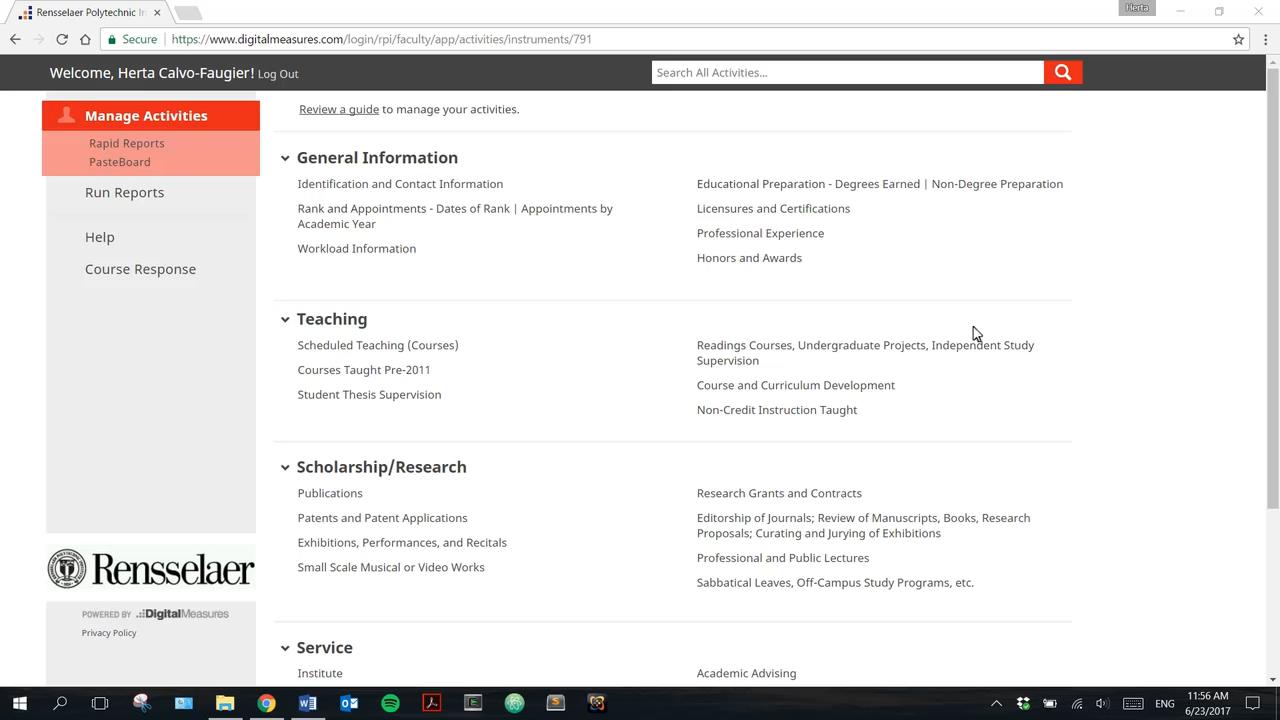Open Honors and Awards link
Image resolution: width=1280 pixels, height=720 pixels.
pos(749,258)
